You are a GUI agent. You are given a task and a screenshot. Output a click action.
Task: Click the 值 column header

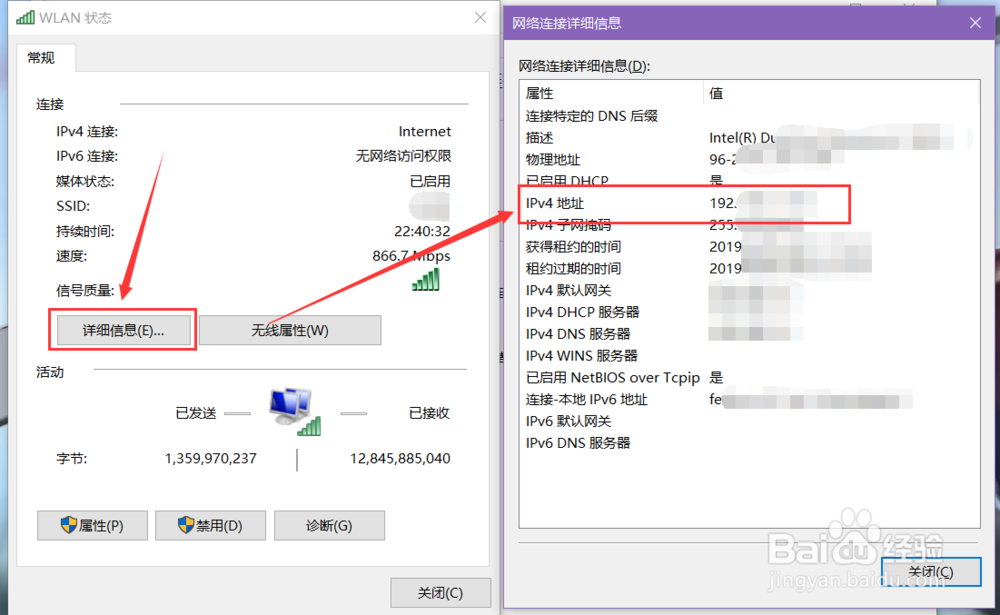click(x=842, y=93)
